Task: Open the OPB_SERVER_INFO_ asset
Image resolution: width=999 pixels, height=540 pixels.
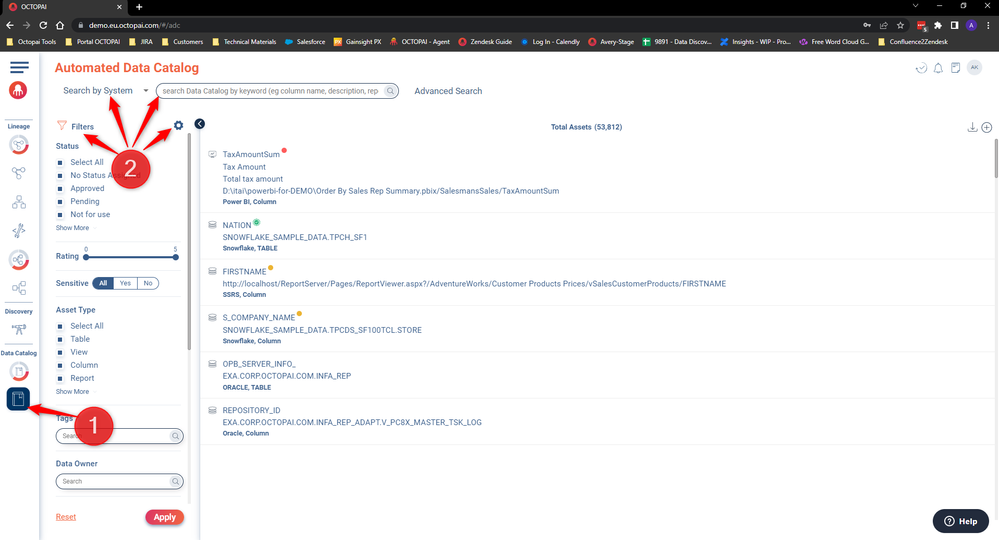Action: [259, 364]
